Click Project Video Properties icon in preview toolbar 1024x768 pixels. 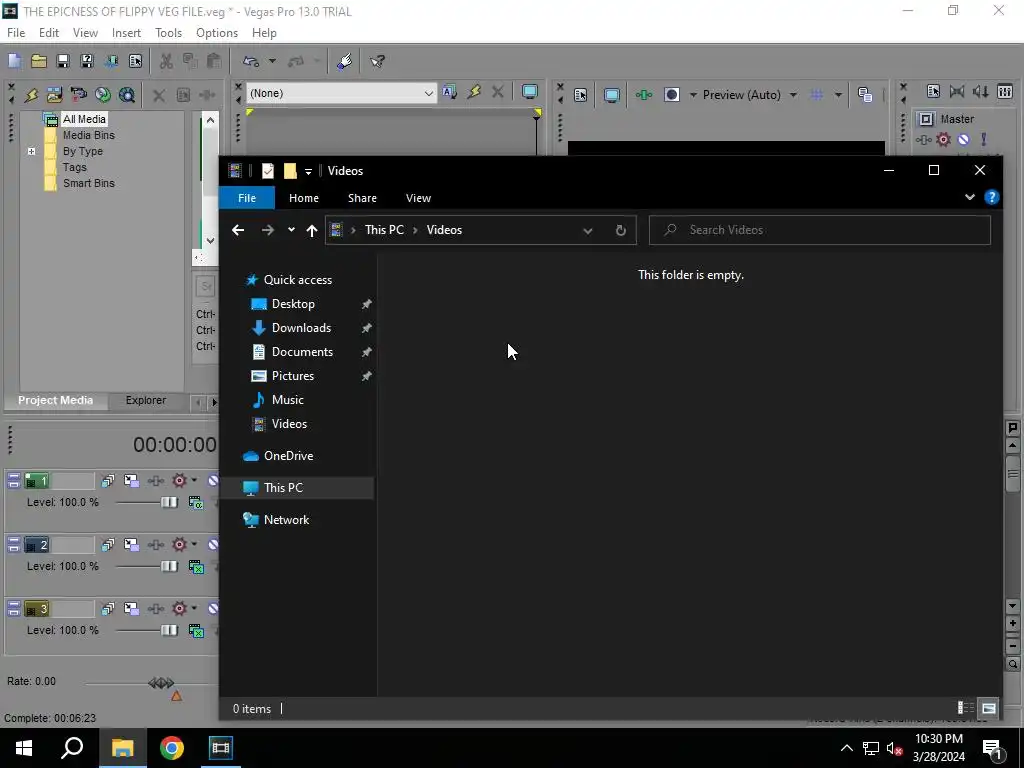580,95
